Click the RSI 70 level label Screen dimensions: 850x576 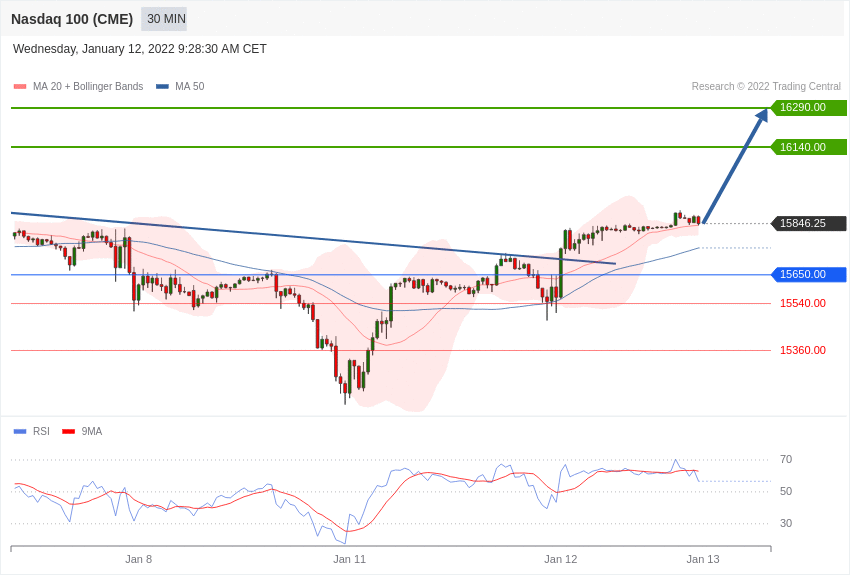[x=786, y=459]
